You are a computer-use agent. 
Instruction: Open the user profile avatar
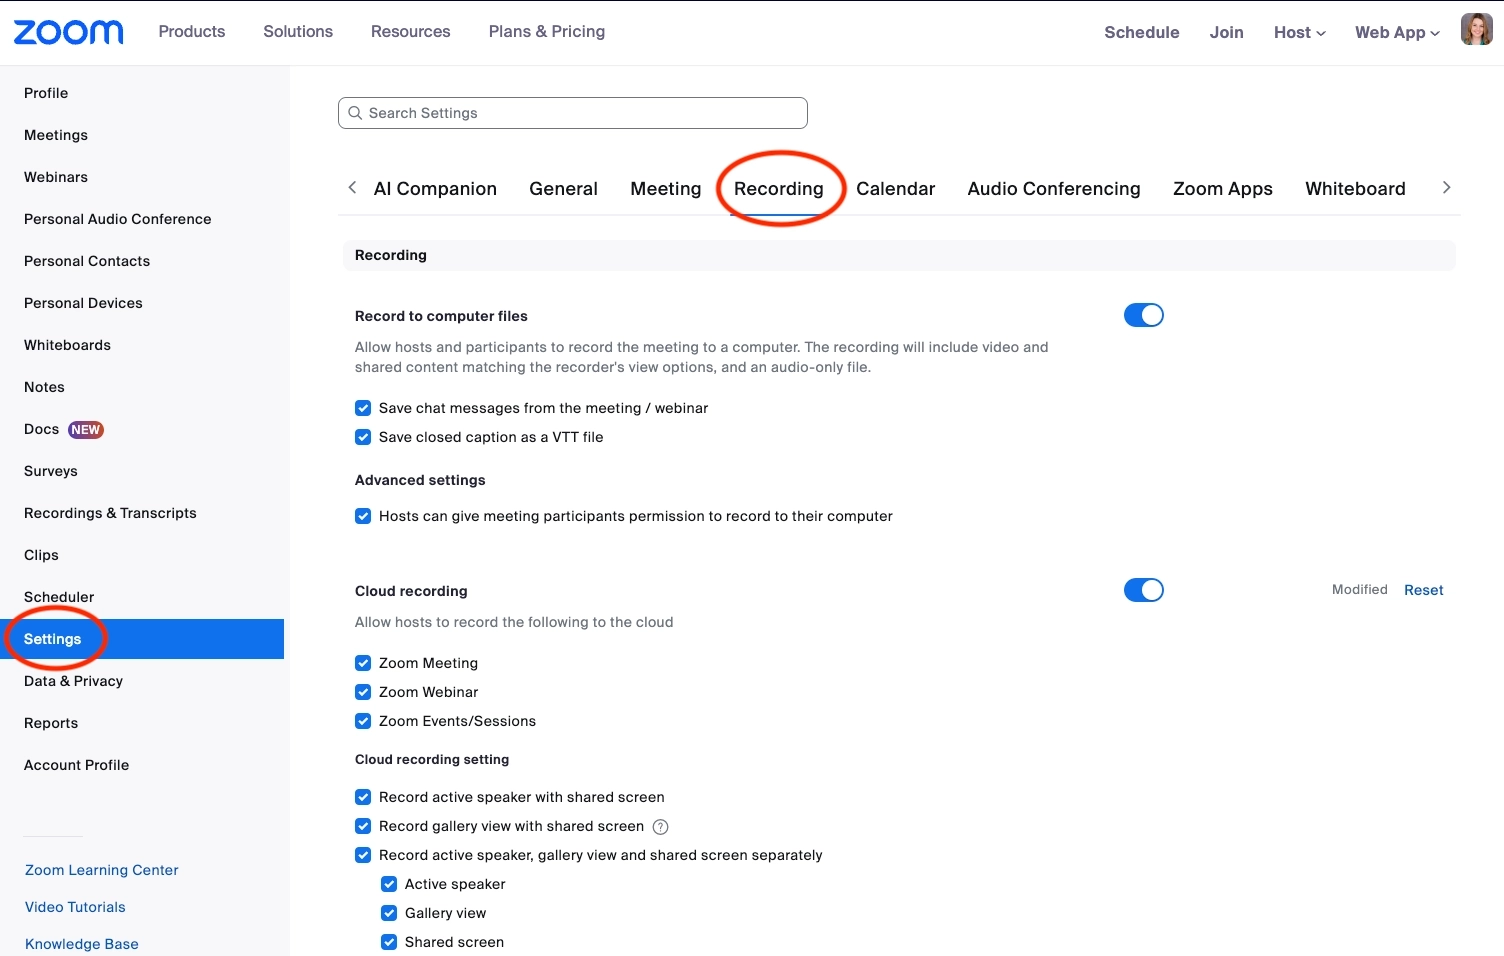coord(1476,30)
